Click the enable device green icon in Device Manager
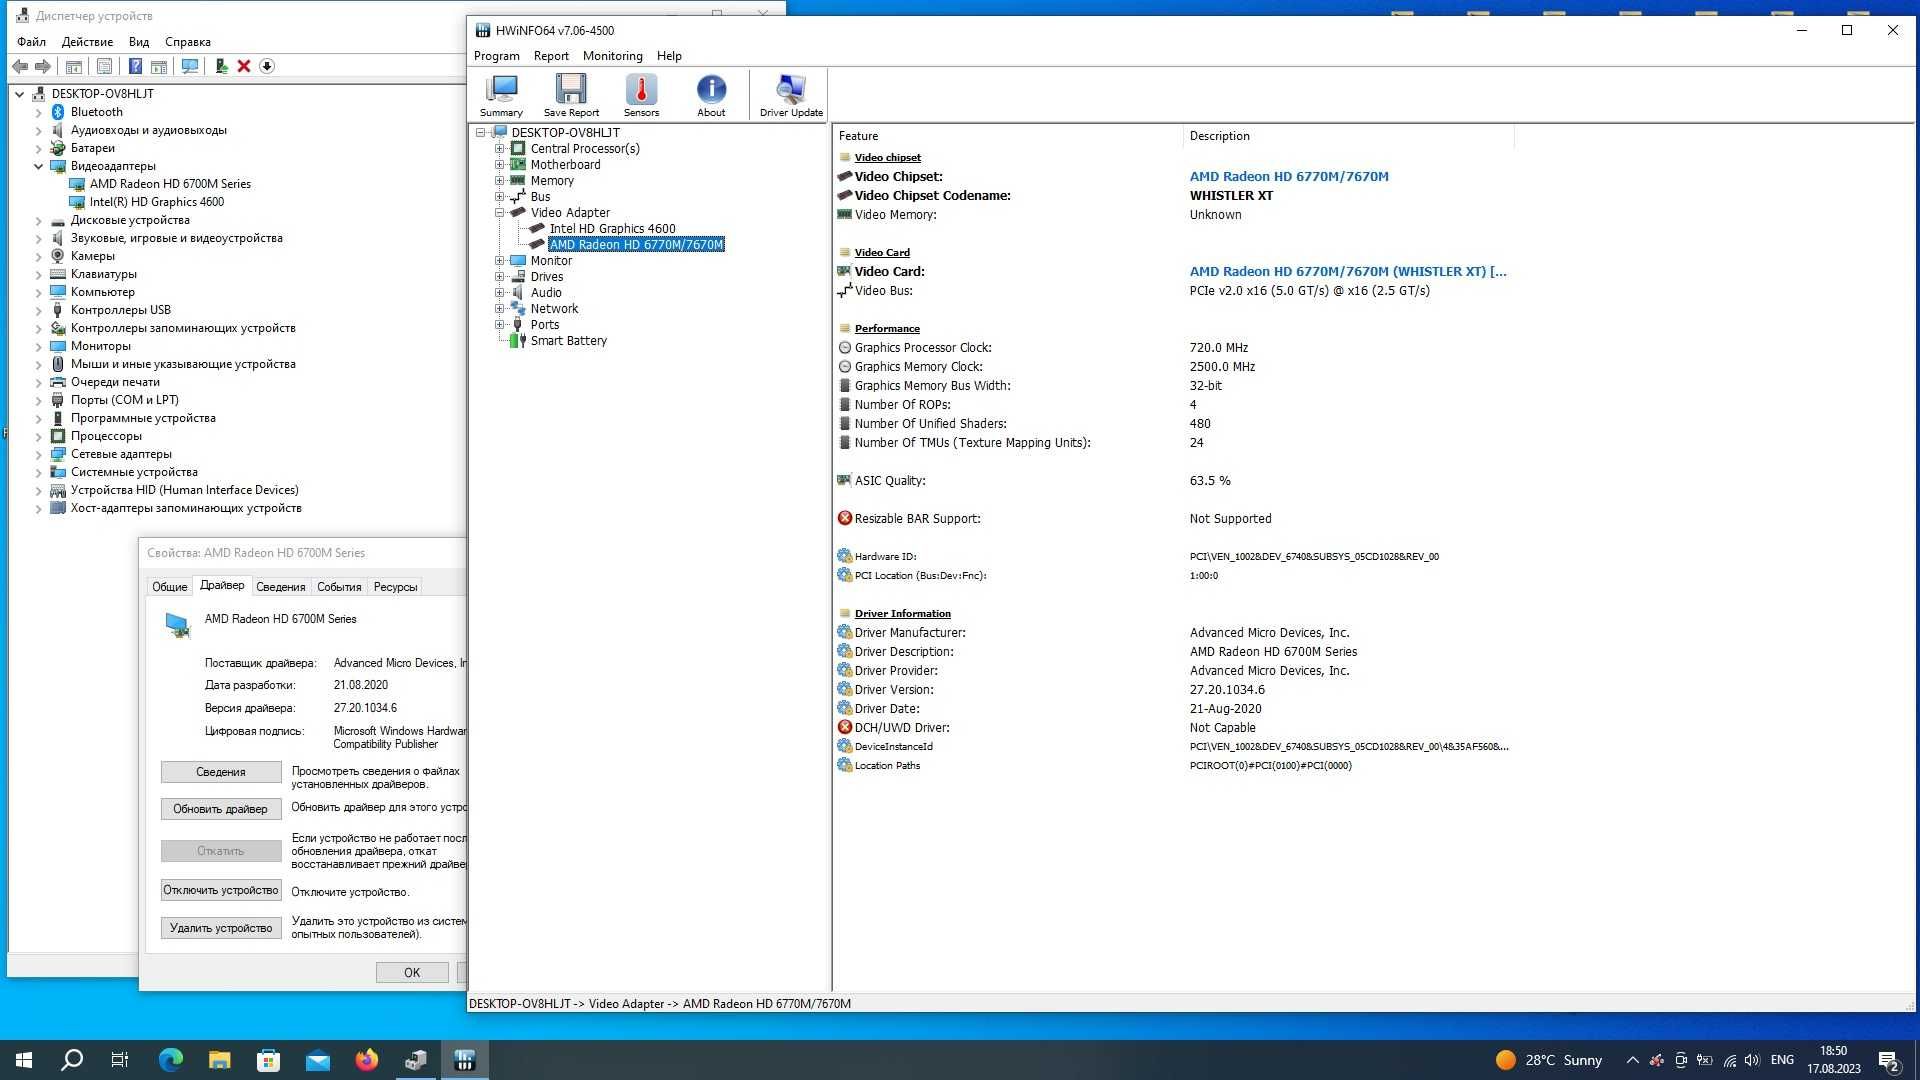 click(221, 66)
